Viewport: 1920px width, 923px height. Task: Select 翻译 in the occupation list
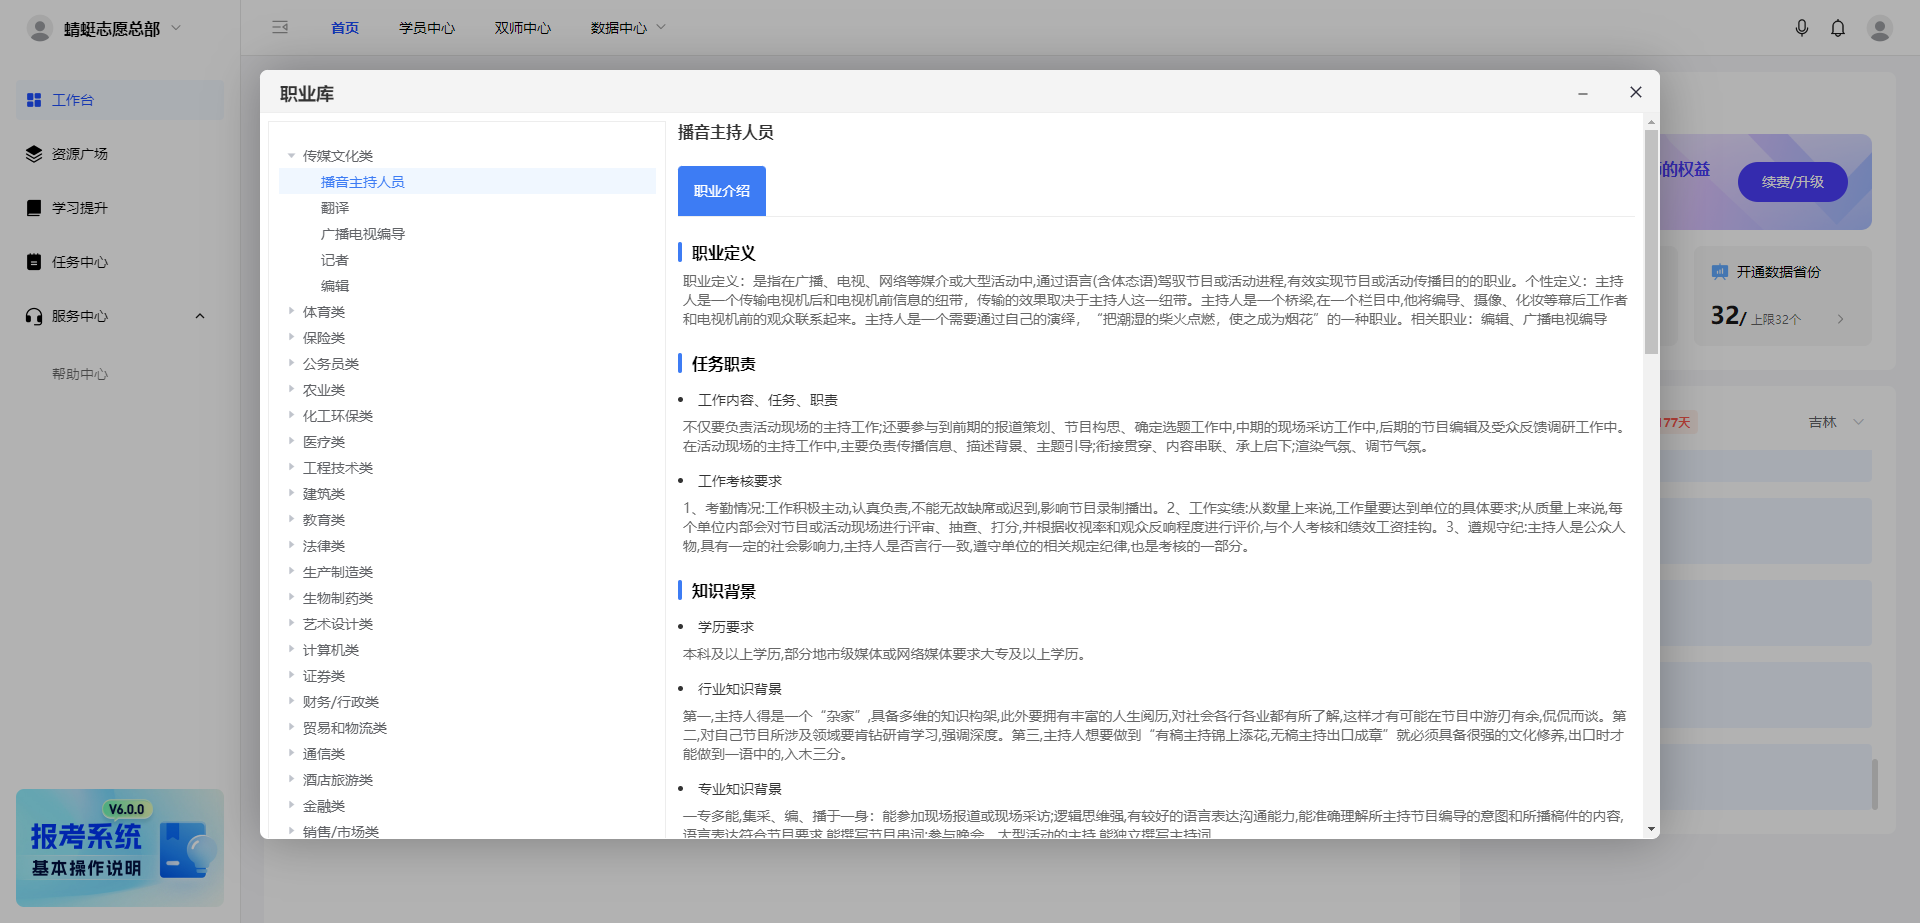336,207
